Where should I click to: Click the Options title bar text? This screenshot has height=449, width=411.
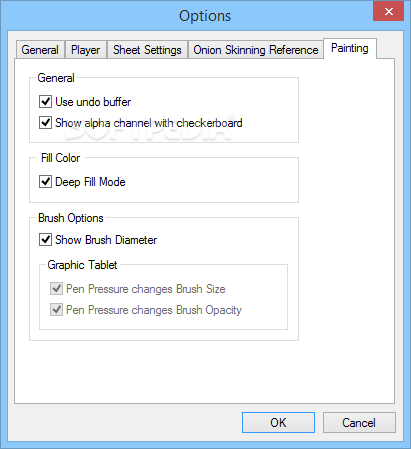tap(205, 16)
